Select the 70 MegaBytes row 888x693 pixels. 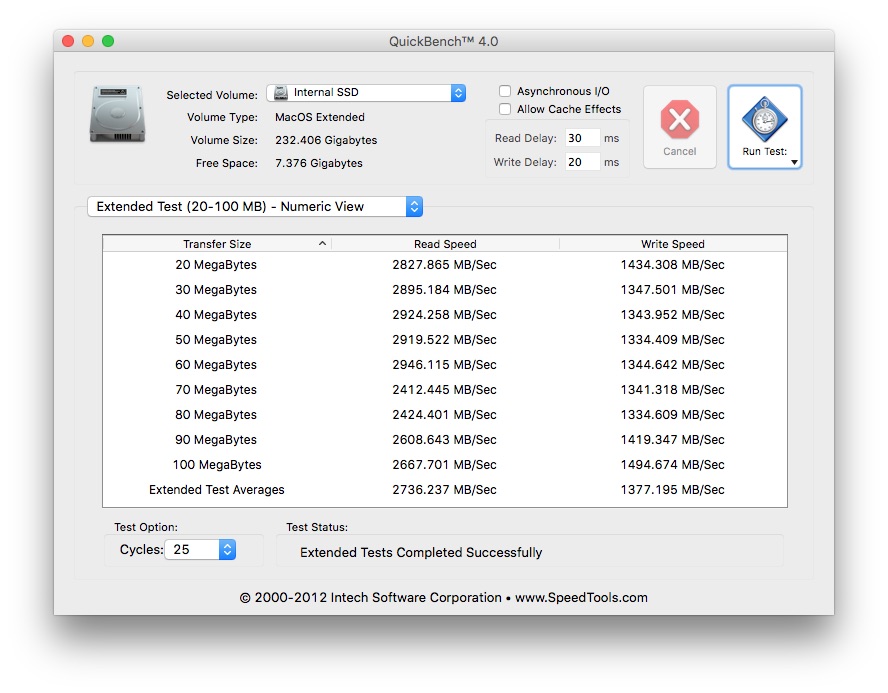click(445, 390)
